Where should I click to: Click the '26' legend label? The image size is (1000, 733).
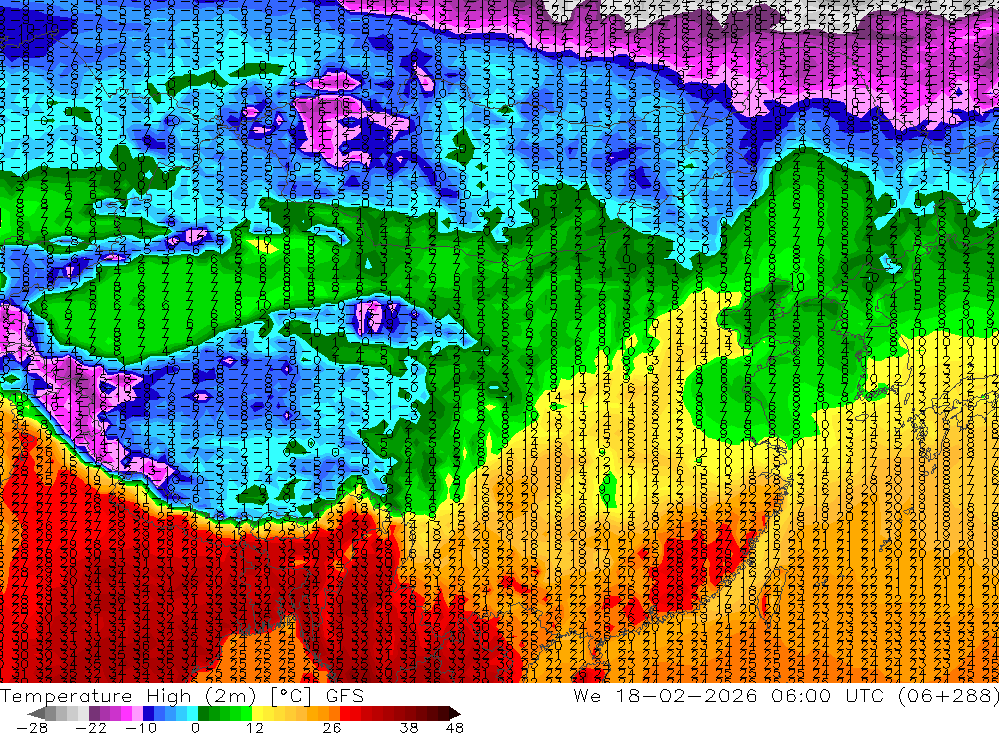tap(332, 727)
